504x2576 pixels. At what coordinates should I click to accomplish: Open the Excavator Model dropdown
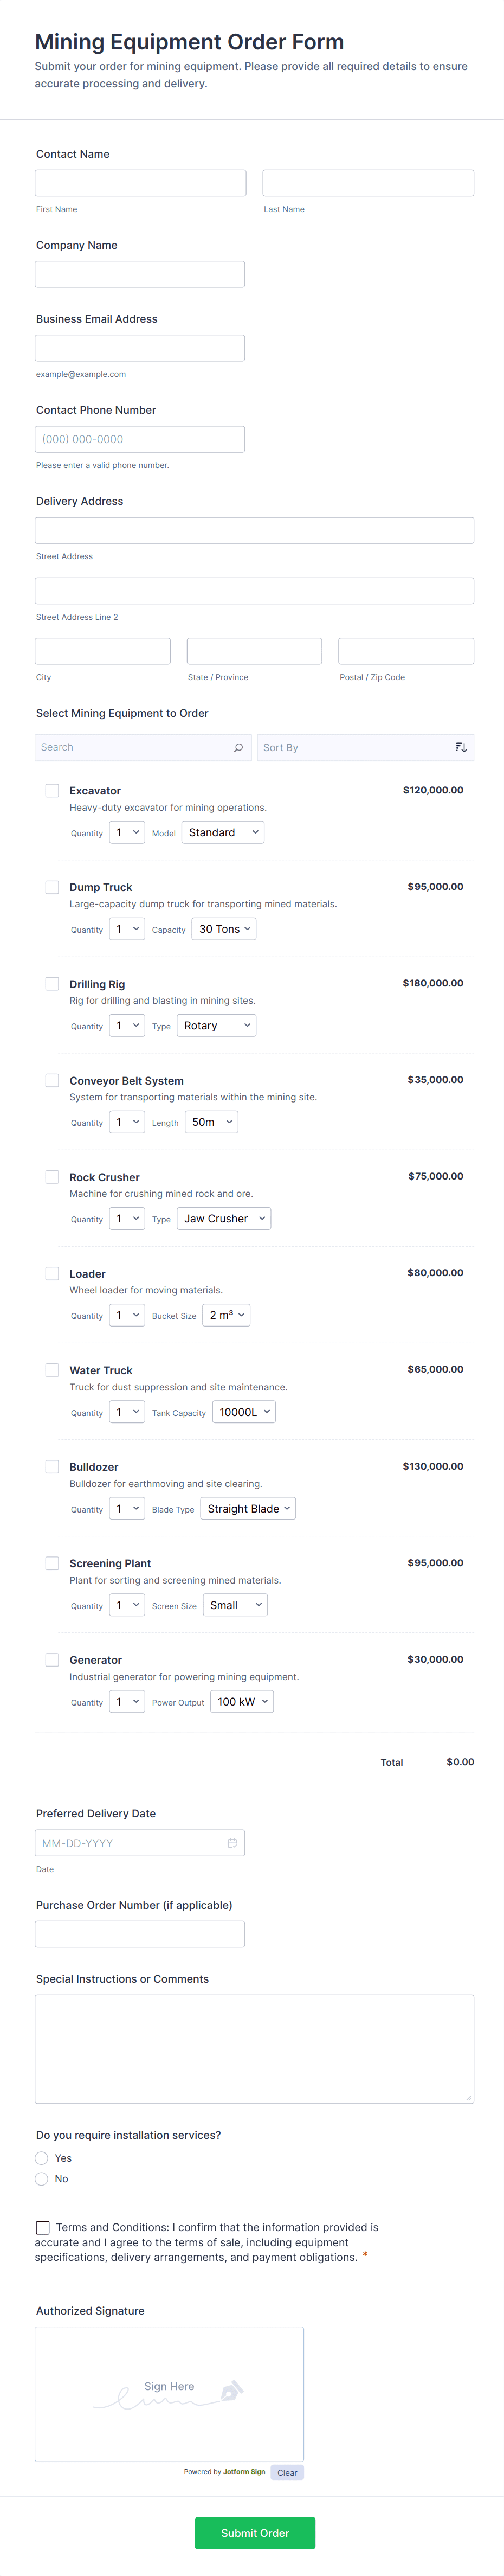click(223, 832)
